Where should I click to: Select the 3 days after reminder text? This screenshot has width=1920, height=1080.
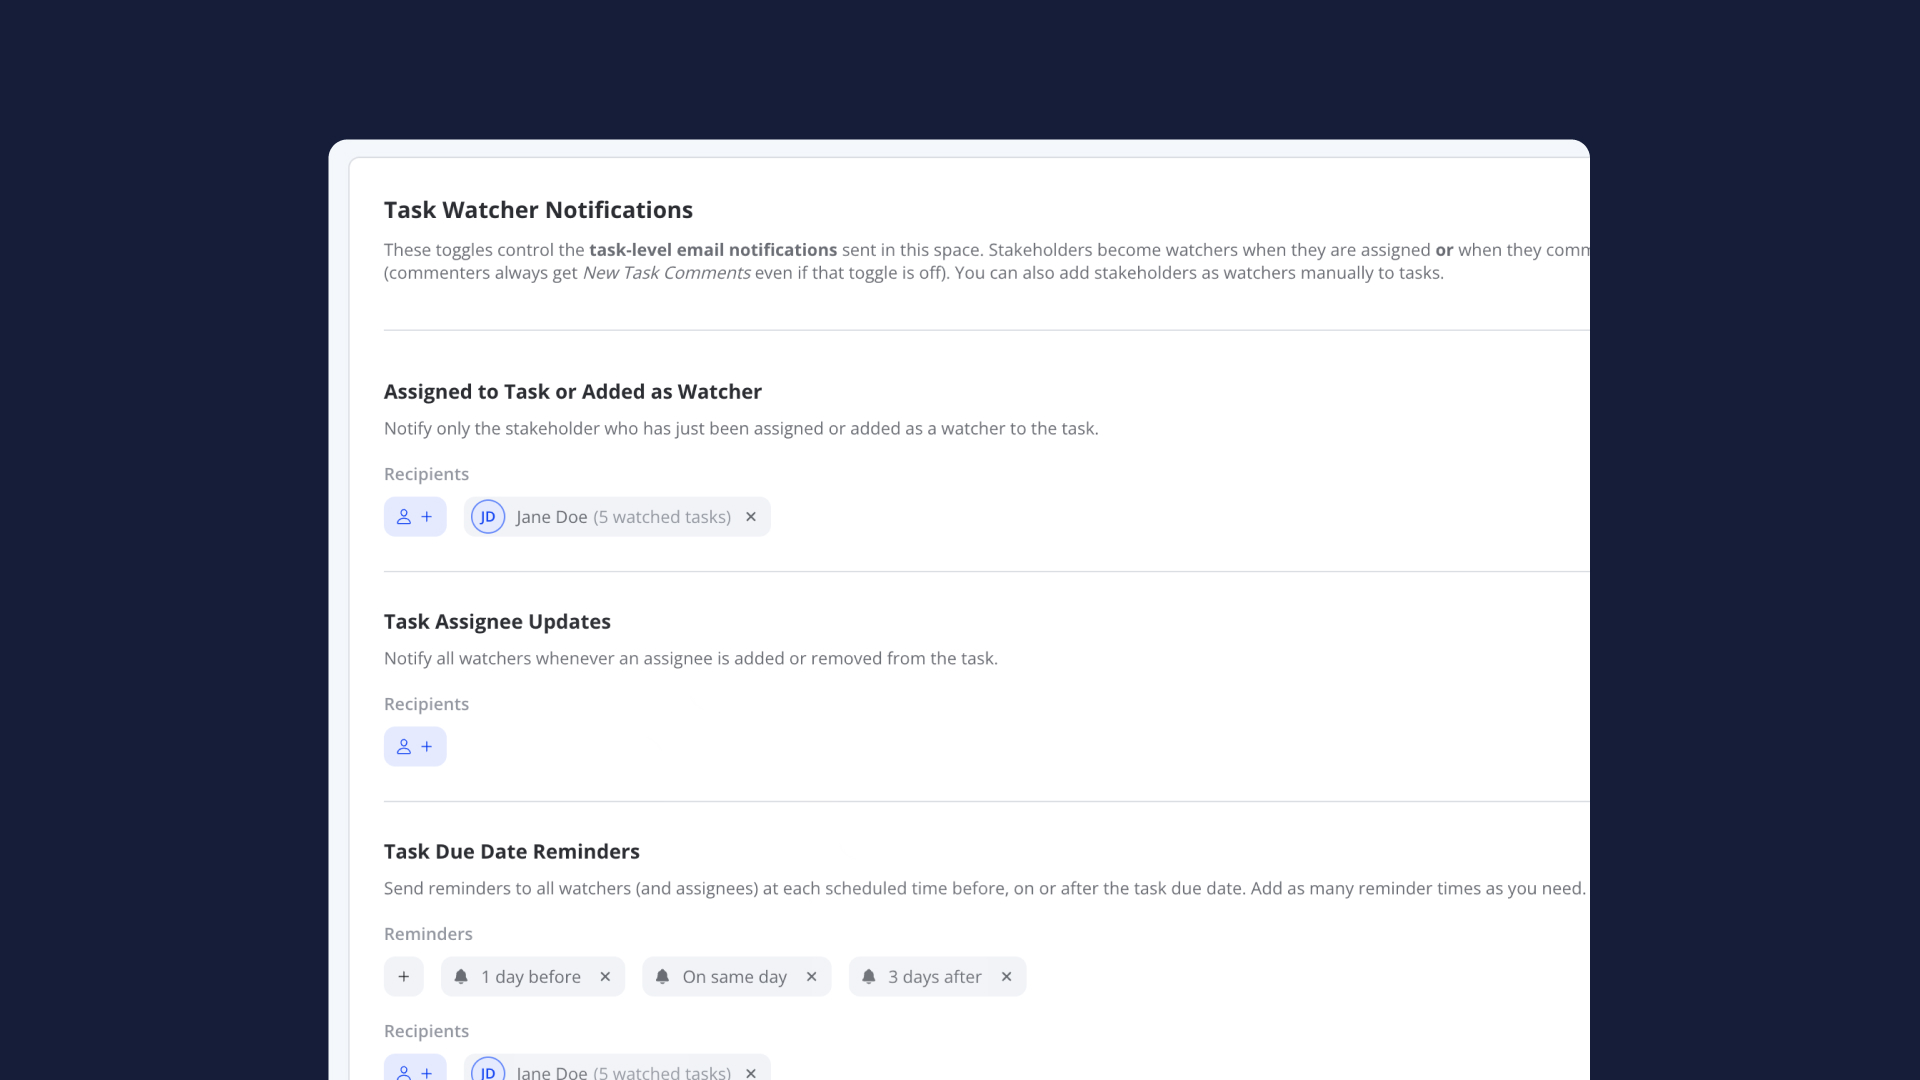(935, 977)
